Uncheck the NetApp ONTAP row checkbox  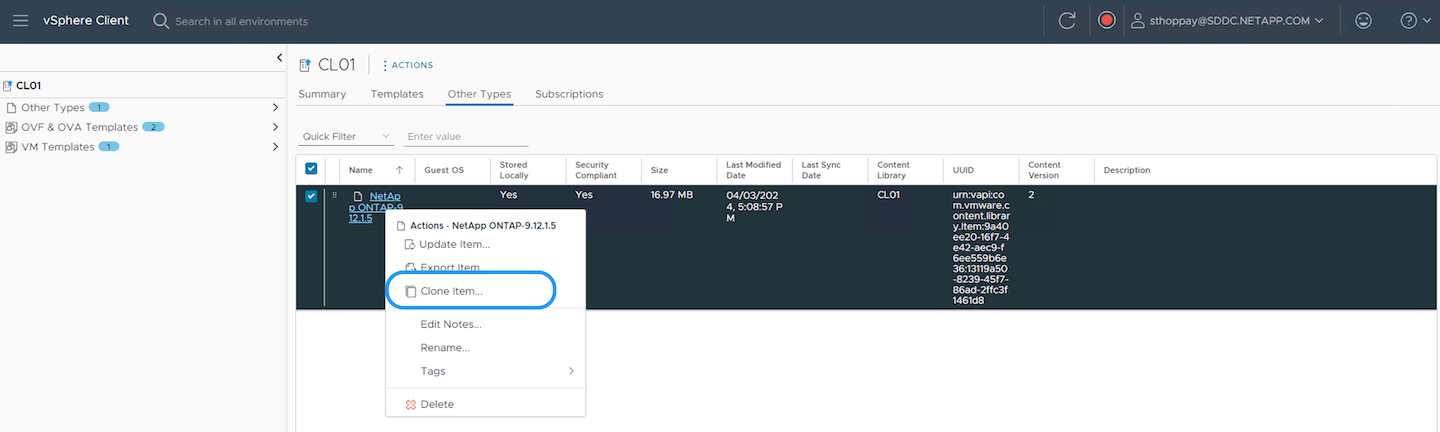(x=311, y=196)
